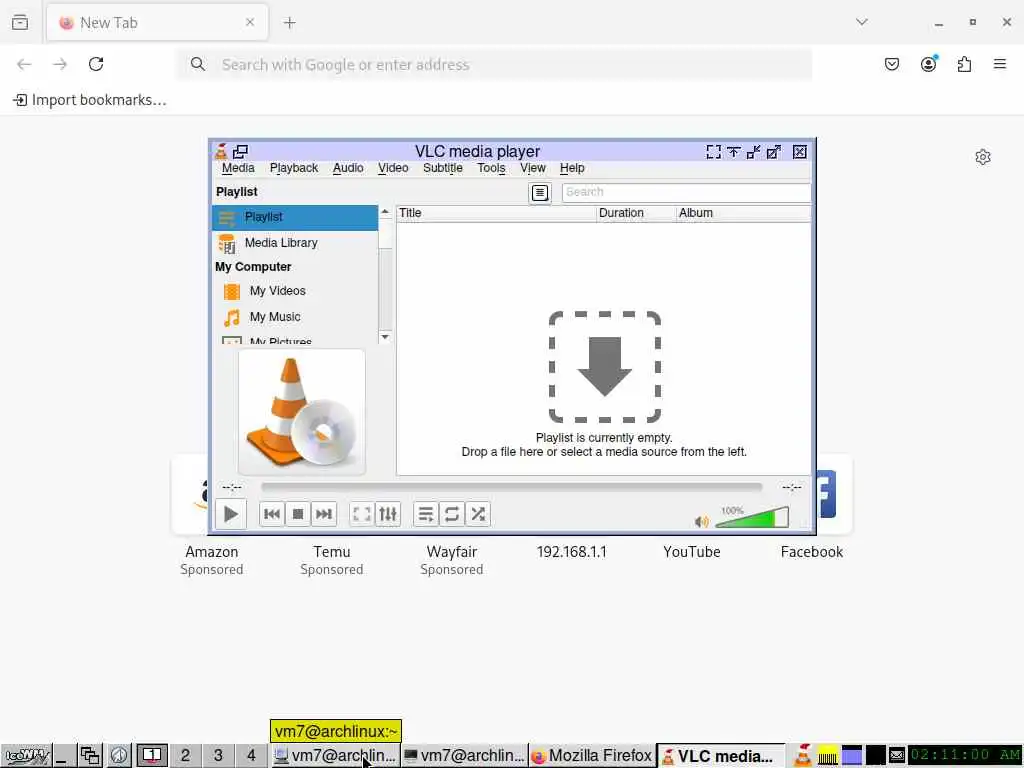
Task: Open the Tools menu in VLC
Action: tap(491, 168)
